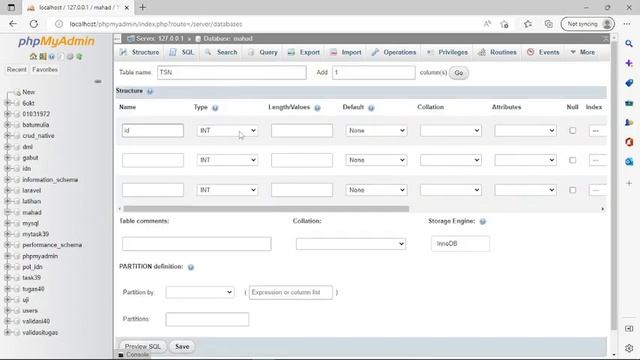Open the Favorites tables button
This screenshot has height=360, width=640.
45,69
